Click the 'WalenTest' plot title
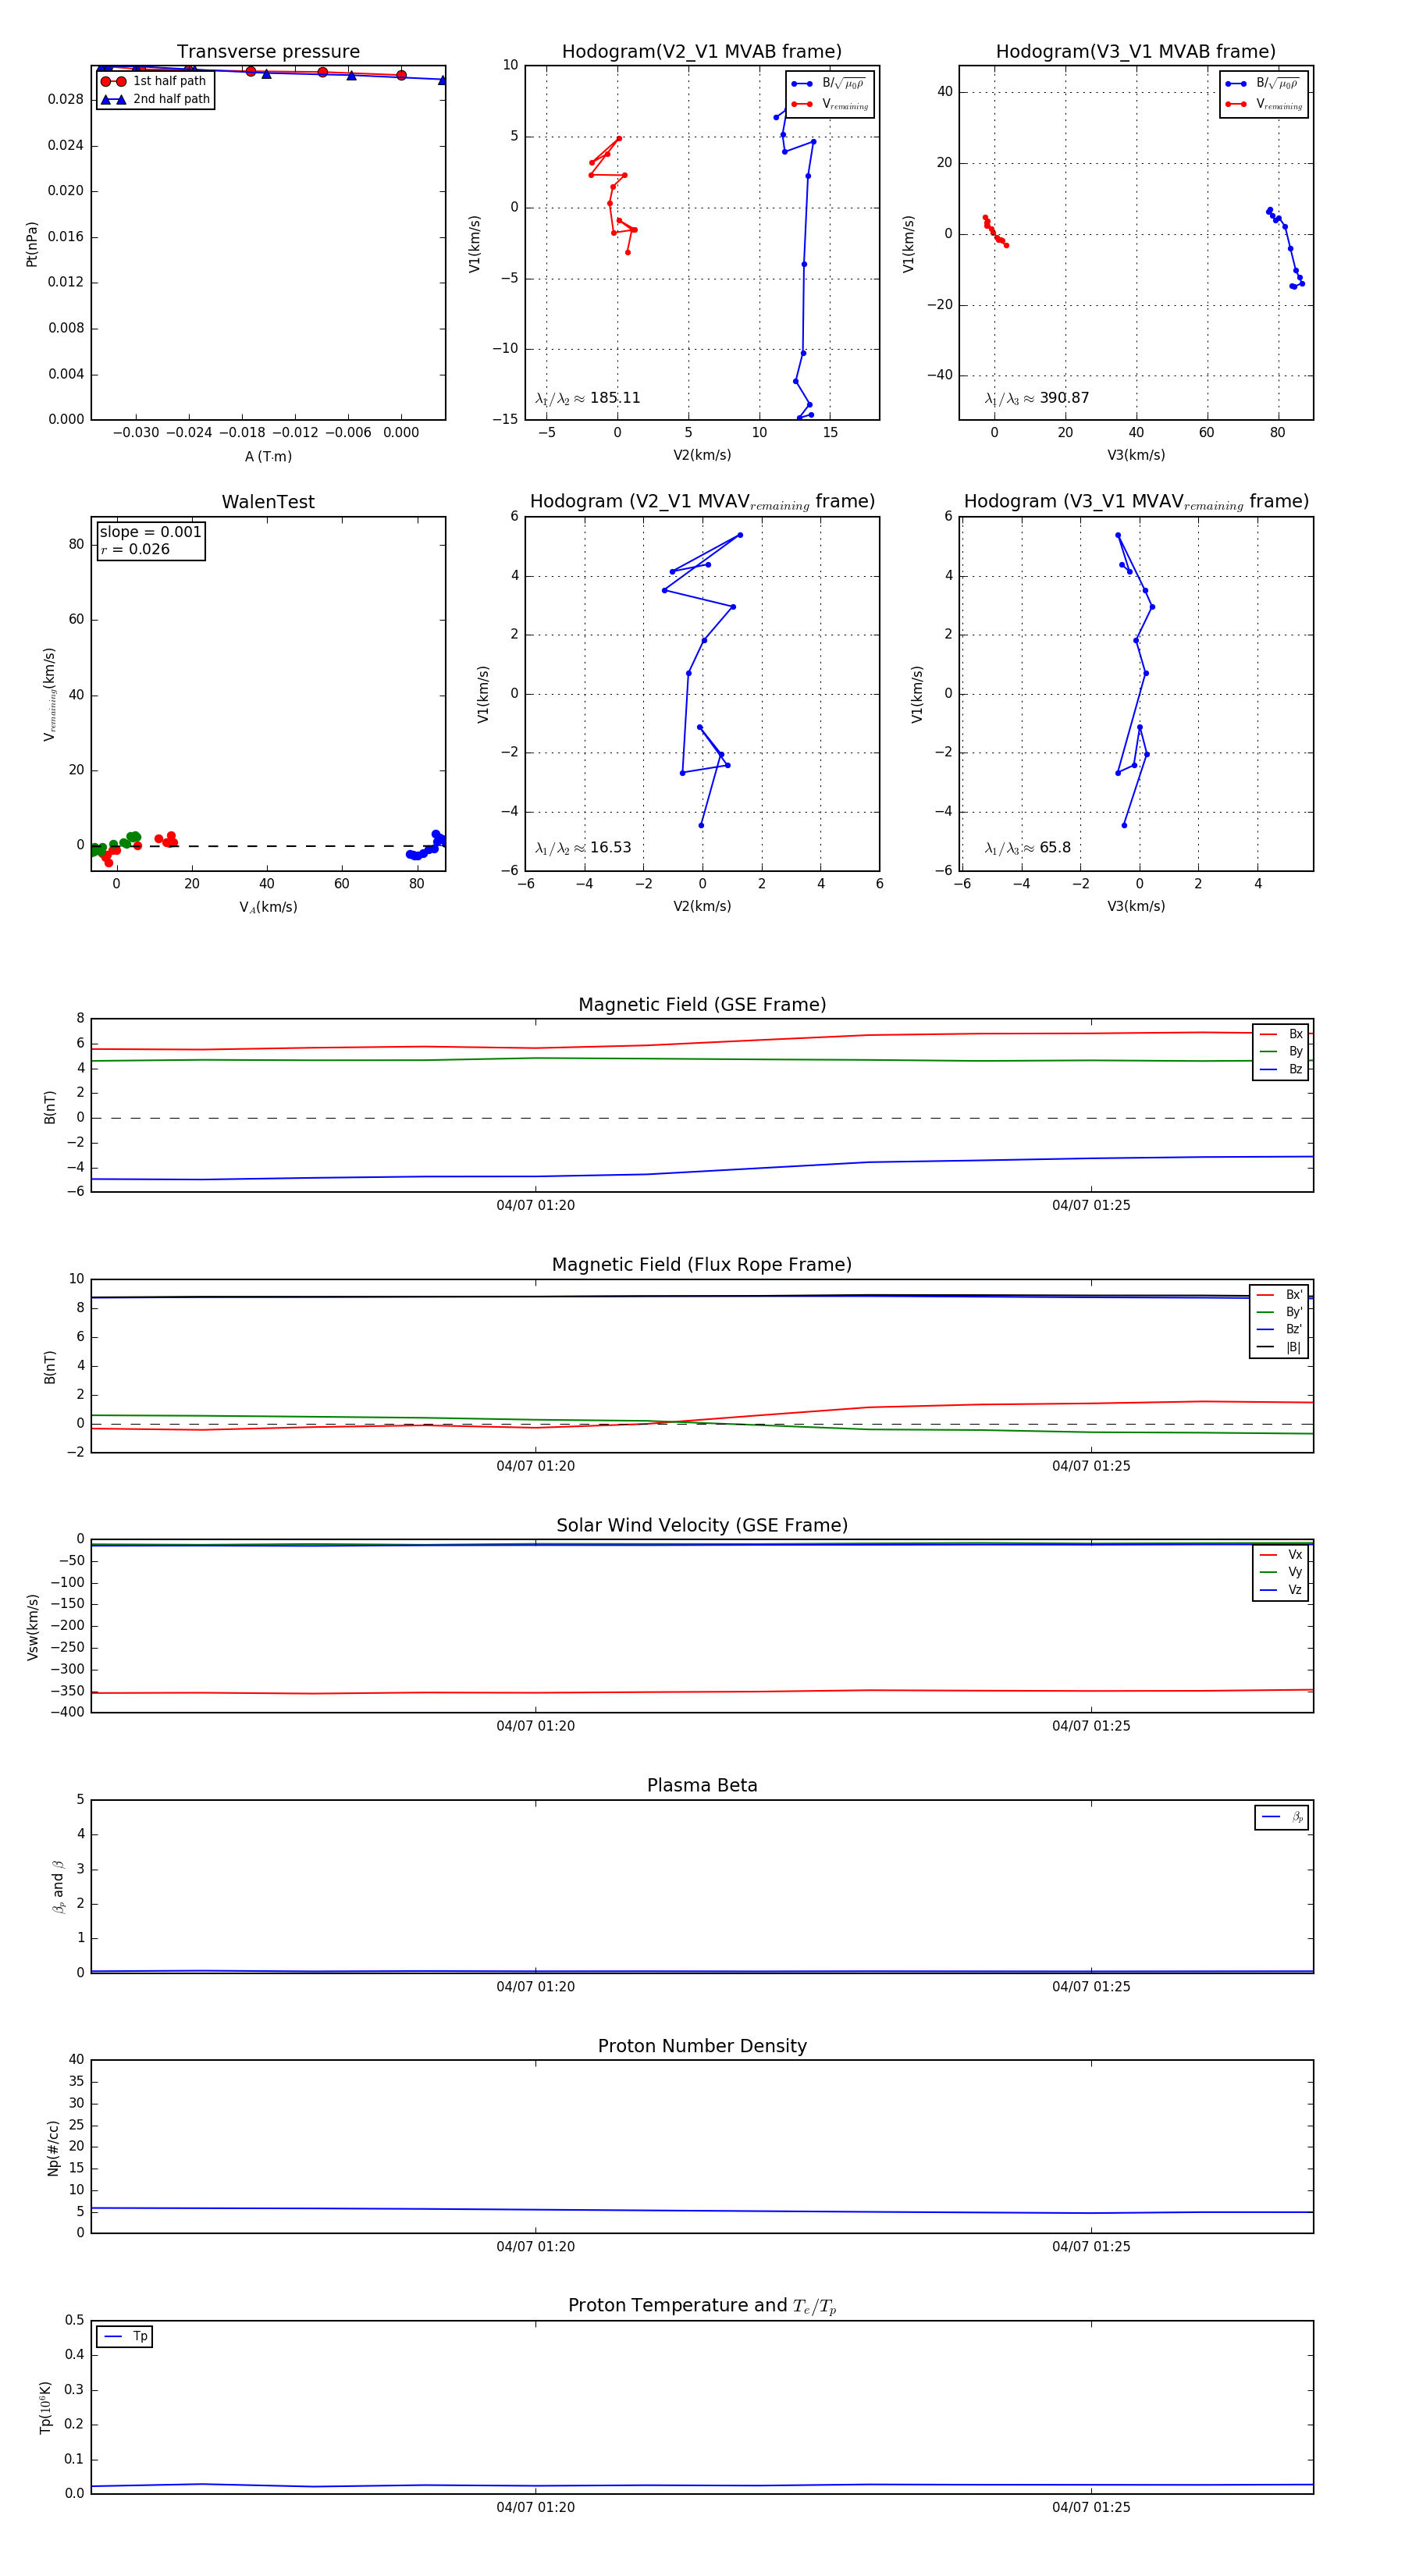Image resolution: width=1405 pixels, height=2576 pixels. pyautogui.click(x=268, y=502)
